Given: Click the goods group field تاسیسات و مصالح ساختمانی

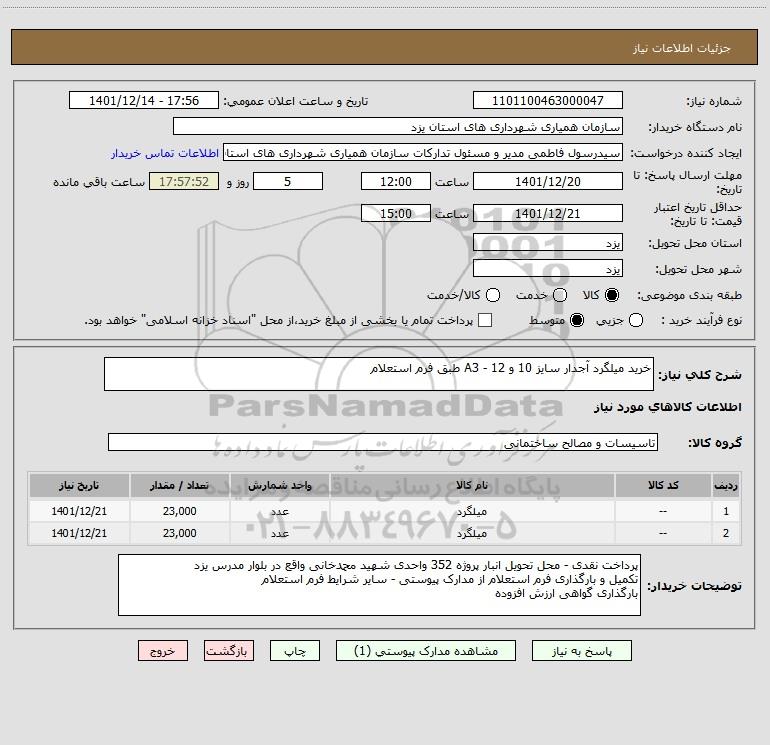Looking at the screenshot, I should point(383,442).
